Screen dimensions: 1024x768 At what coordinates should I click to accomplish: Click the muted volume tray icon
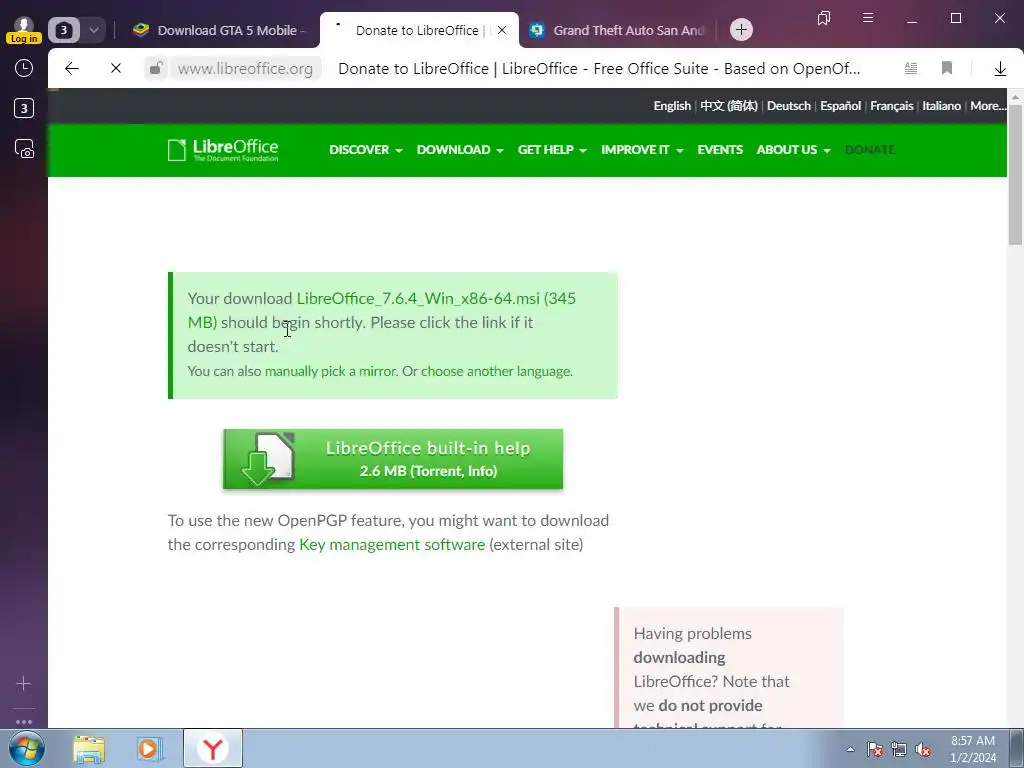[923, 749]
